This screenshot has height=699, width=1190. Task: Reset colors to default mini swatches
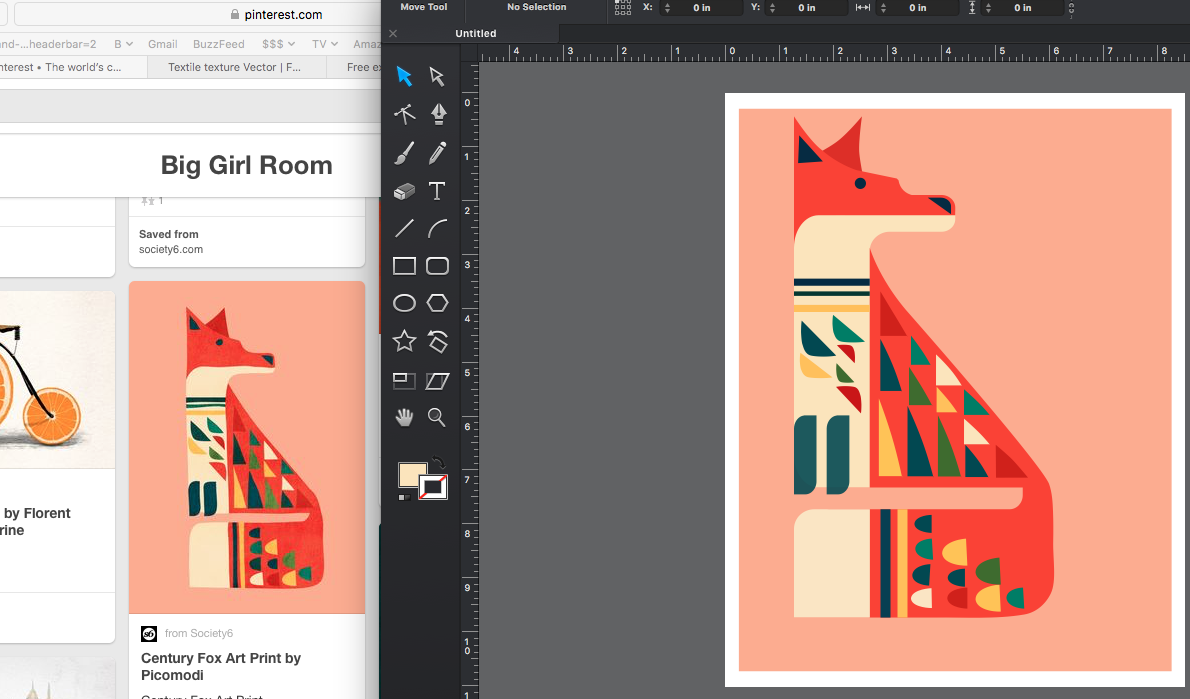point(404,496)
